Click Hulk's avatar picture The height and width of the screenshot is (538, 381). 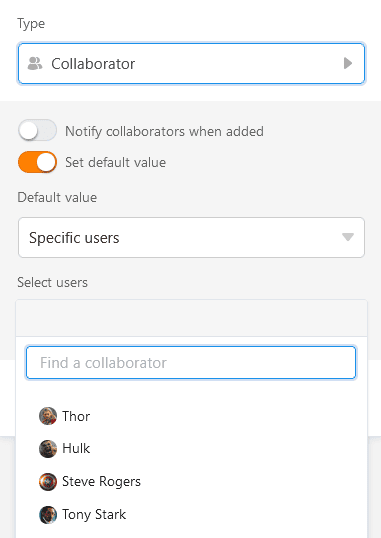click(48, 449)
